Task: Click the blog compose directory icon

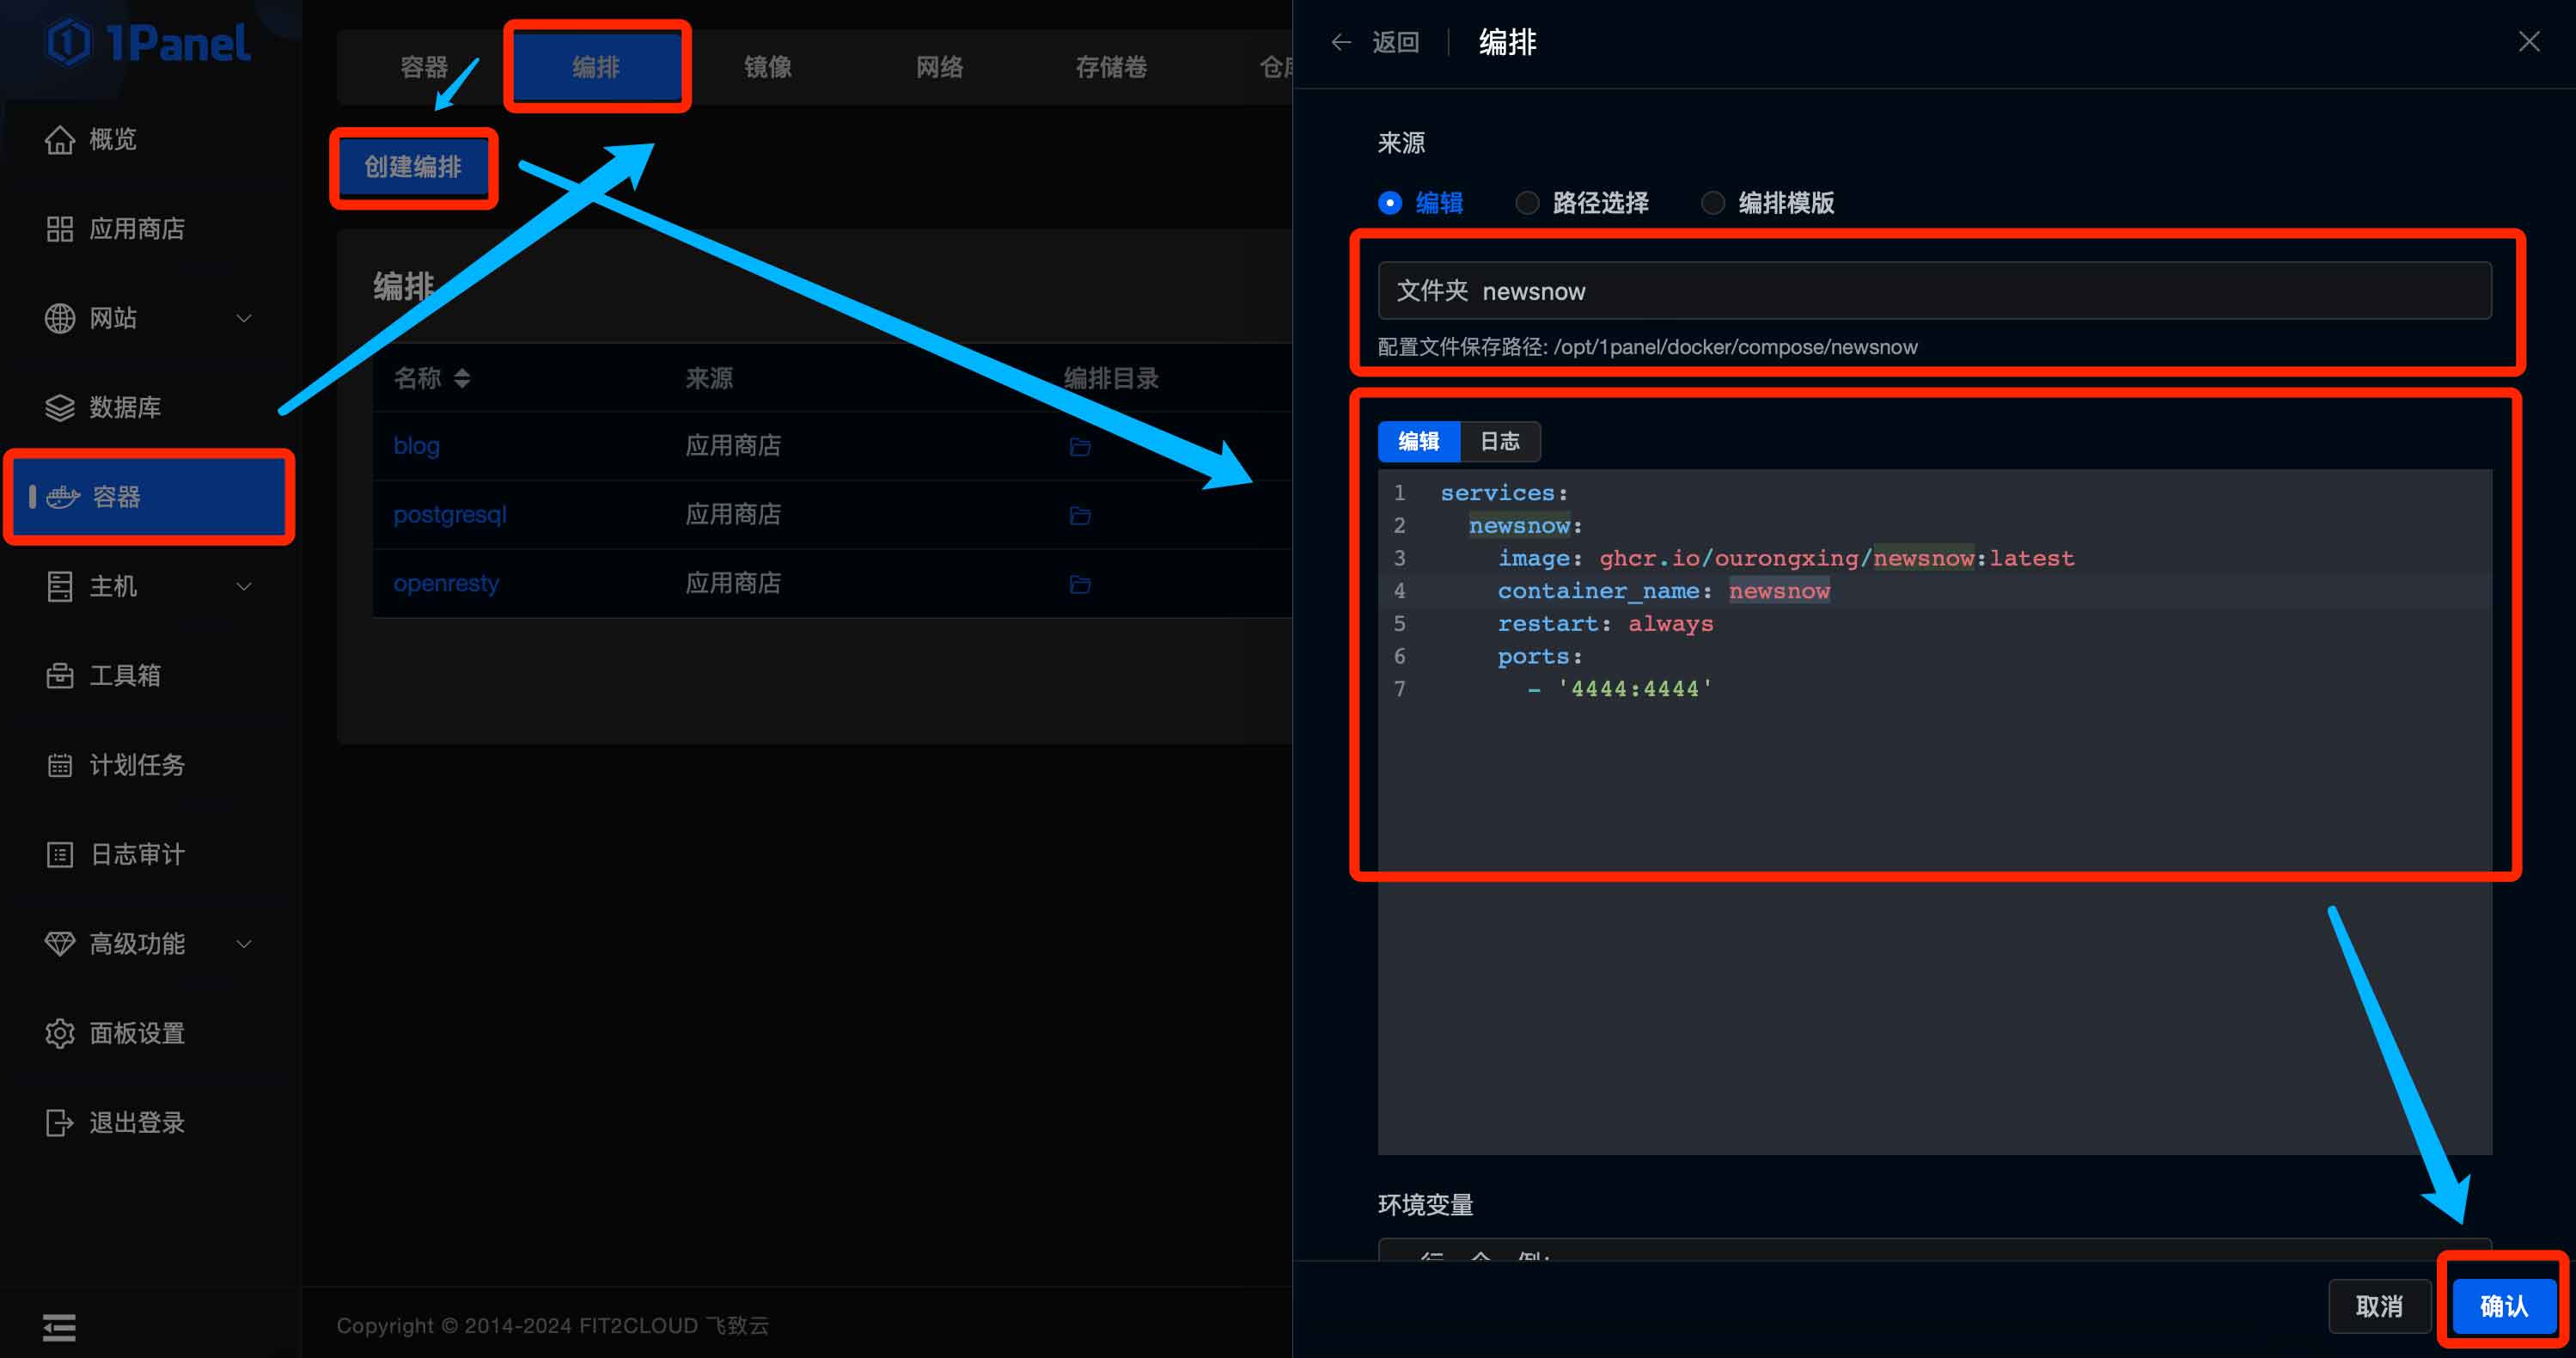Action: click(1078, 444)
